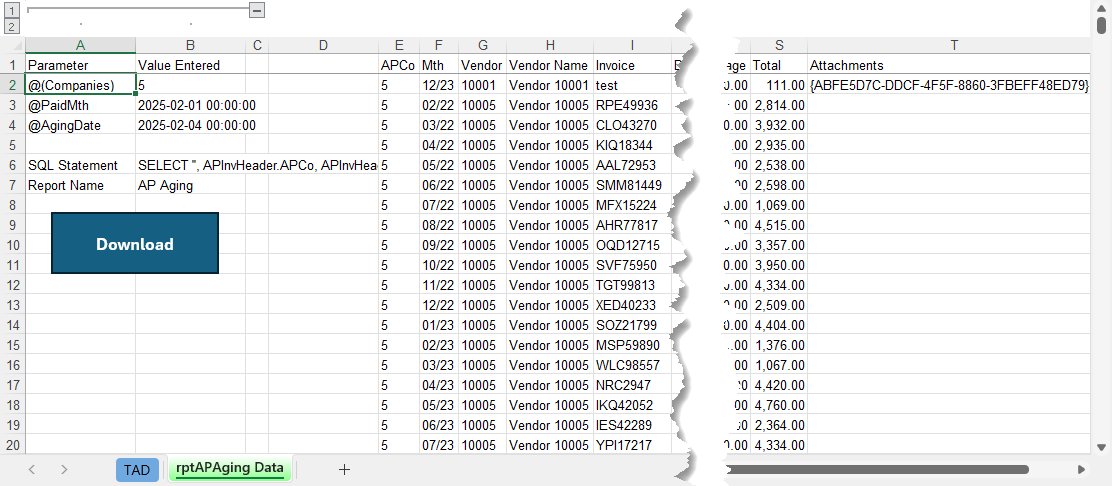The height and width of the screenshot is (486, 1112).
Task: Show outline level 2
Action: point(11,26)
